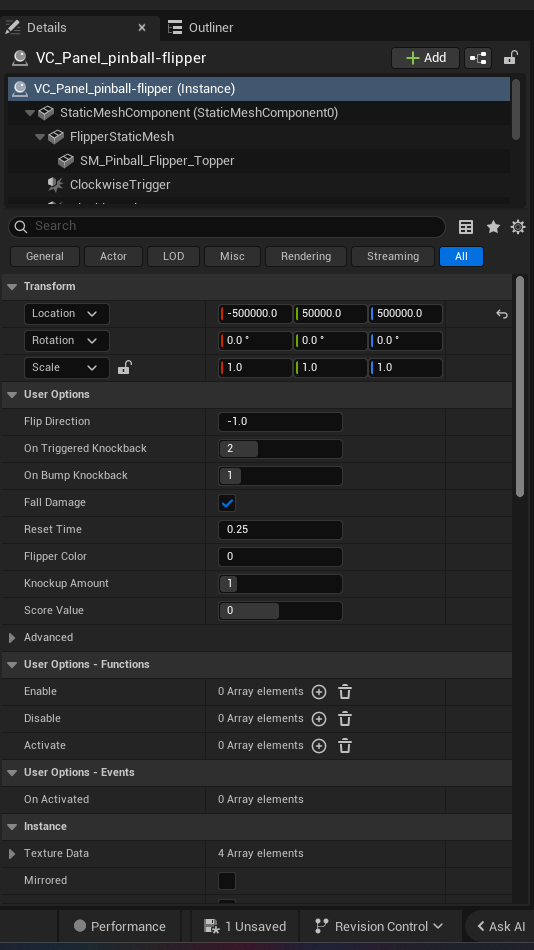Open Ask AI panel

pyautogui.click(x=500, y=926)
